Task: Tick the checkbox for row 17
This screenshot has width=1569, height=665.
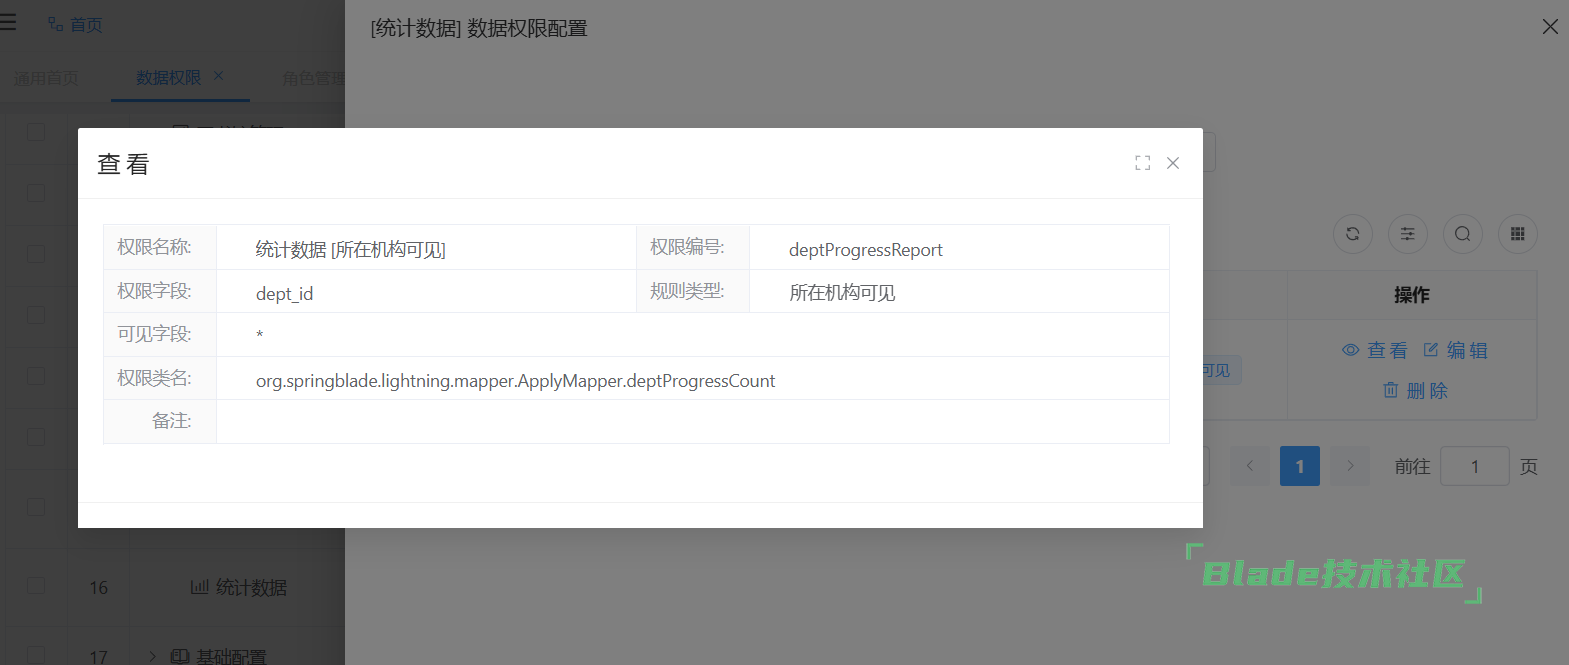Action: pyautogui.click(x=36, y=655)
